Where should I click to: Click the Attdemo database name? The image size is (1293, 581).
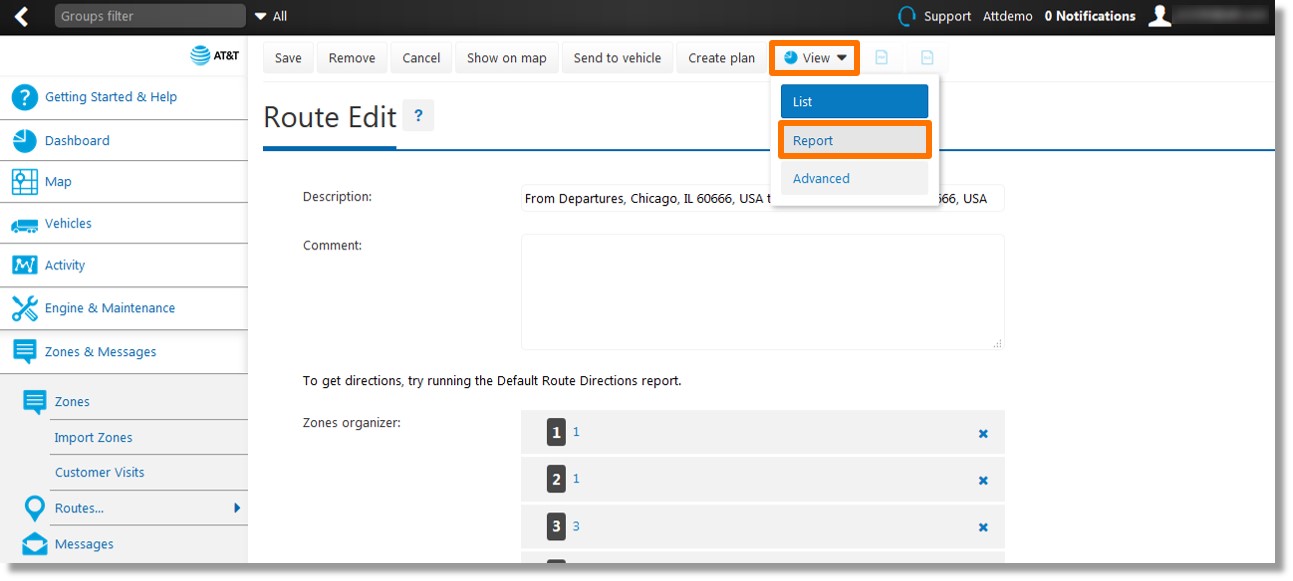click(1008, 16)
